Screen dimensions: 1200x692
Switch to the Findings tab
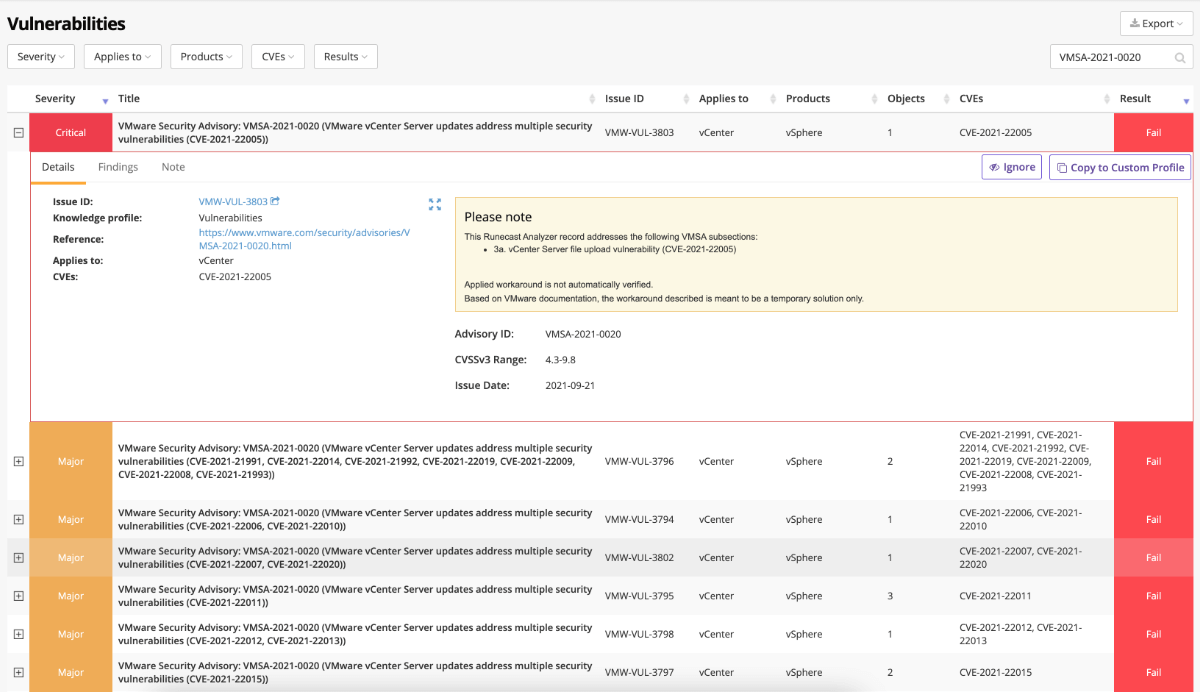[117, 167]
